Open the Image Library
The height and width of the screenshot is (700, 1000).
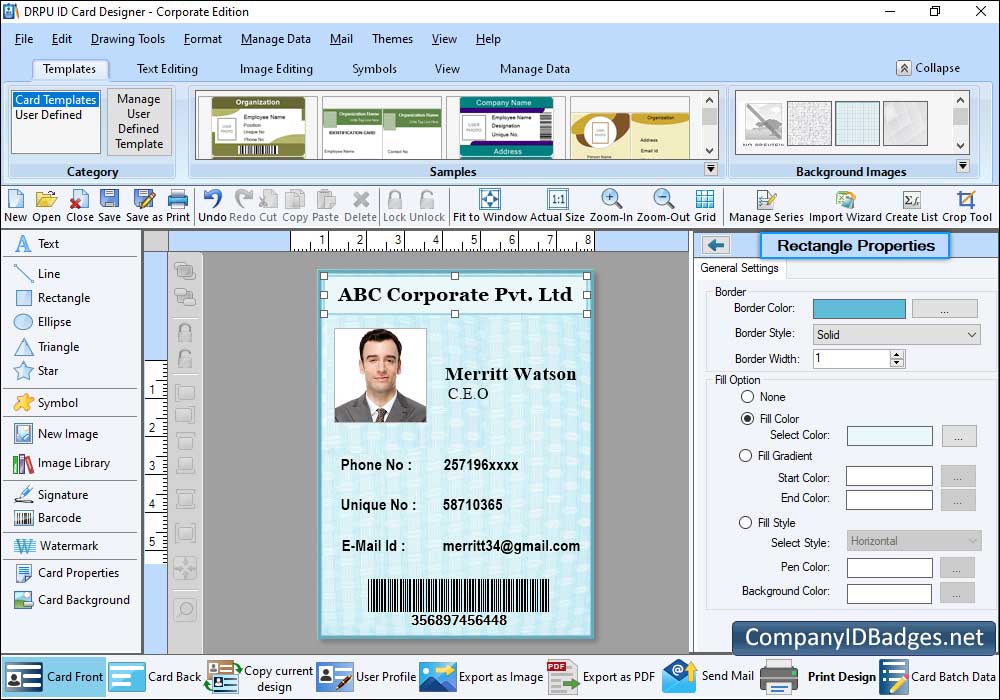(62, 463)
